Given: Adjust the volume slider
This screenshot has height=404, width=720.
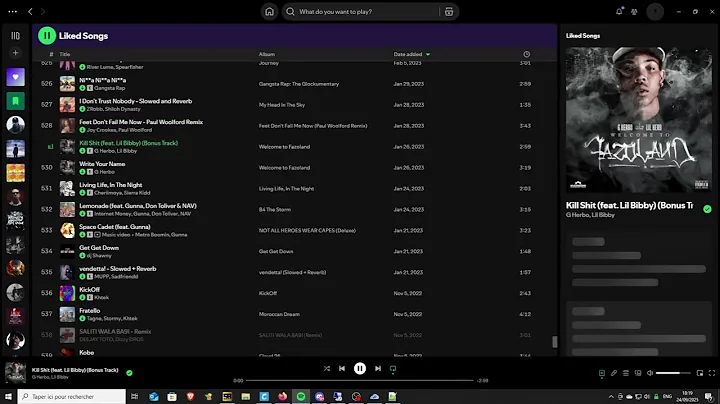Looking at the screenshot, I should click(x=673, y=373).
